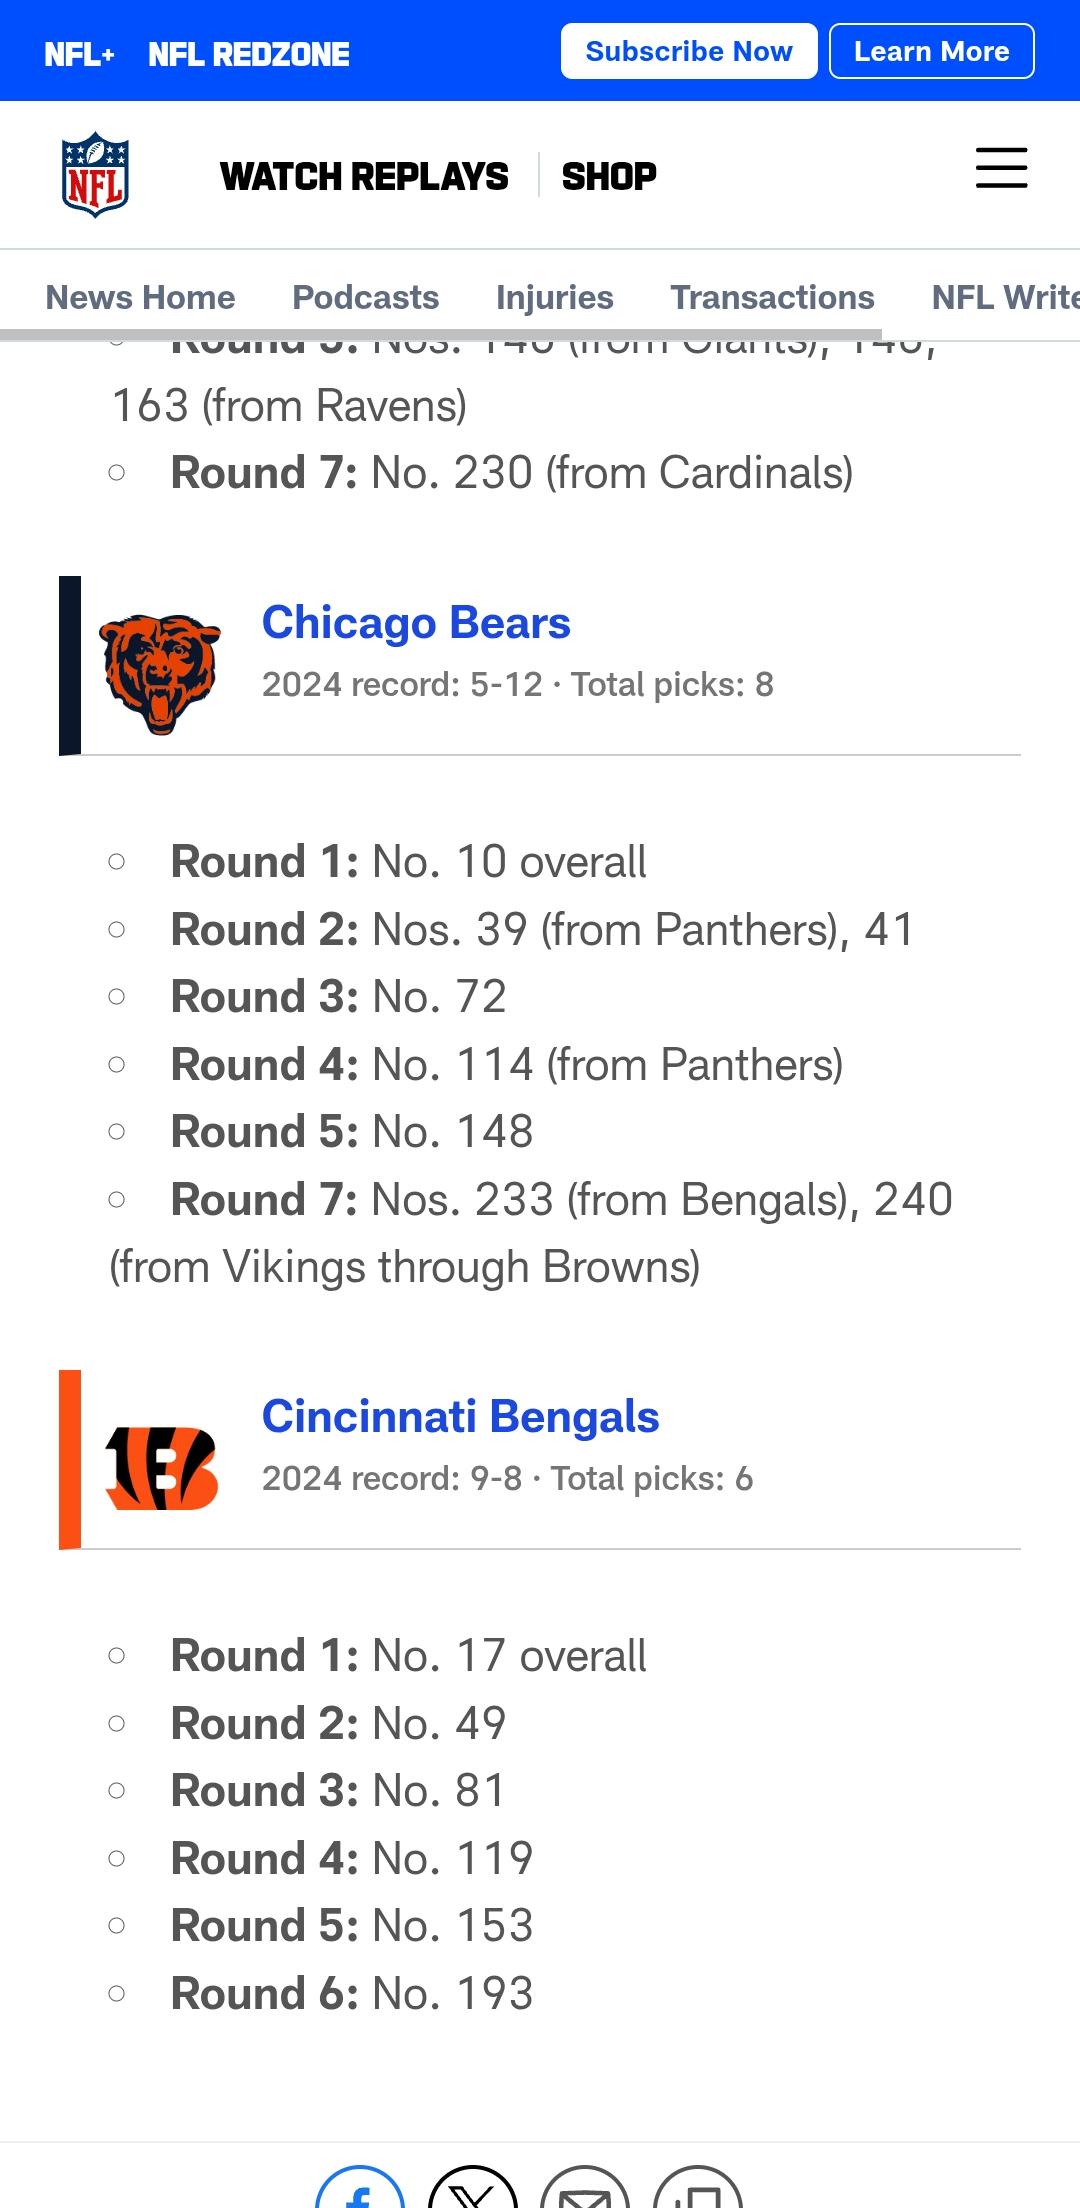The width and height of the screenshot is (1080, 2208).
Task: Go to the News Home tab
Action: click(140, 297)
